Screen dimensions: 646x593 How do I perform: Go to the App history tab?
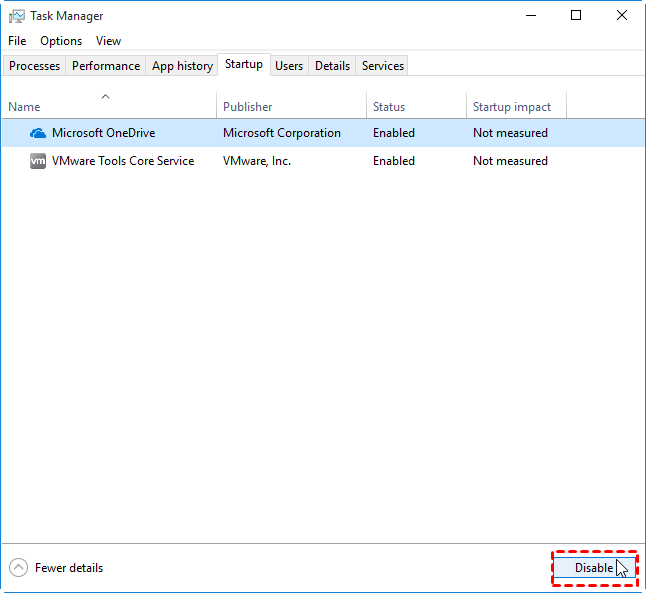pos(182,66)
